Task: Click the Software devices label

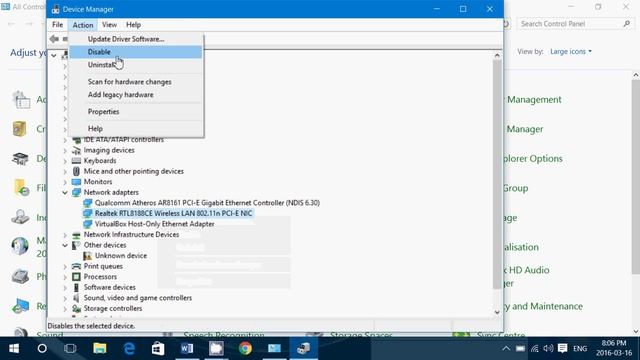Action: [x=110, y=287]
